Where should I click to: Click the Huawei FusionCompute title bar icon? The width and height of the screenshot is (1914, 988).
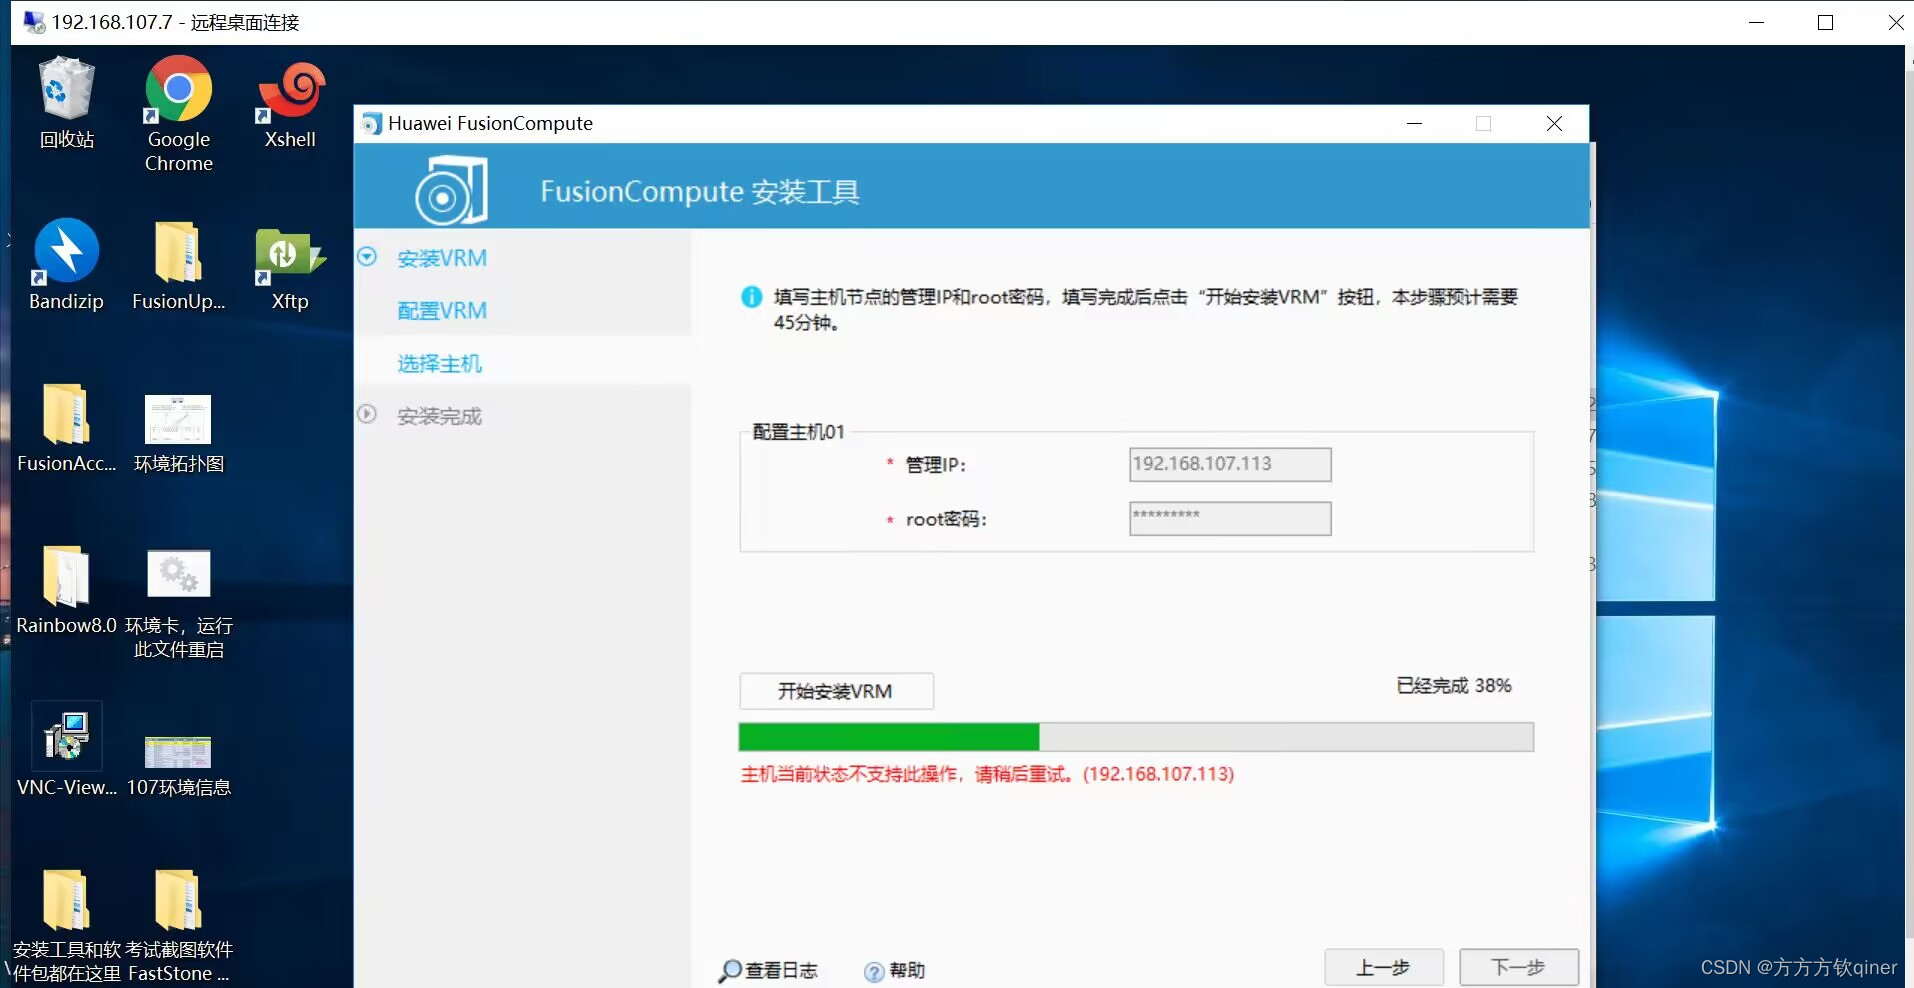371,124
